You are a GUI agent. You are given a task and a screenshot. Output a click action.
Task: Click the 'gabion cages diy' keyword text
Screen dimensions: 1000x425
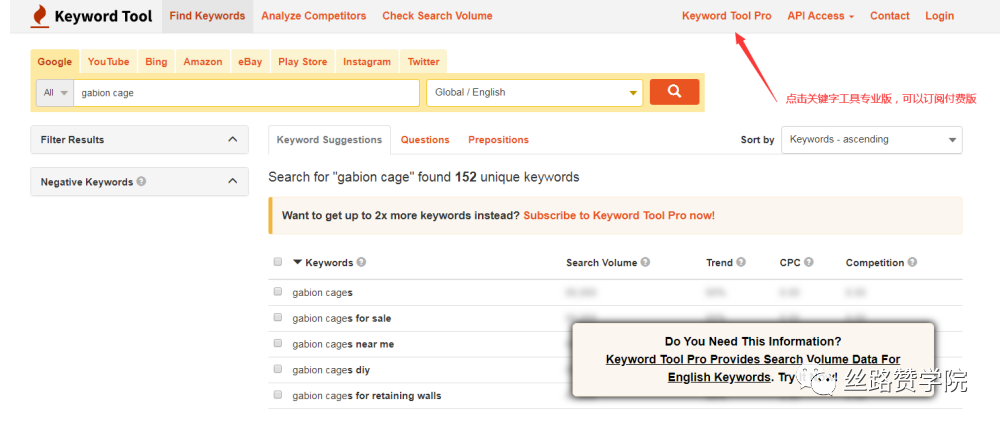pyautogui.click(x=331, y=369)
